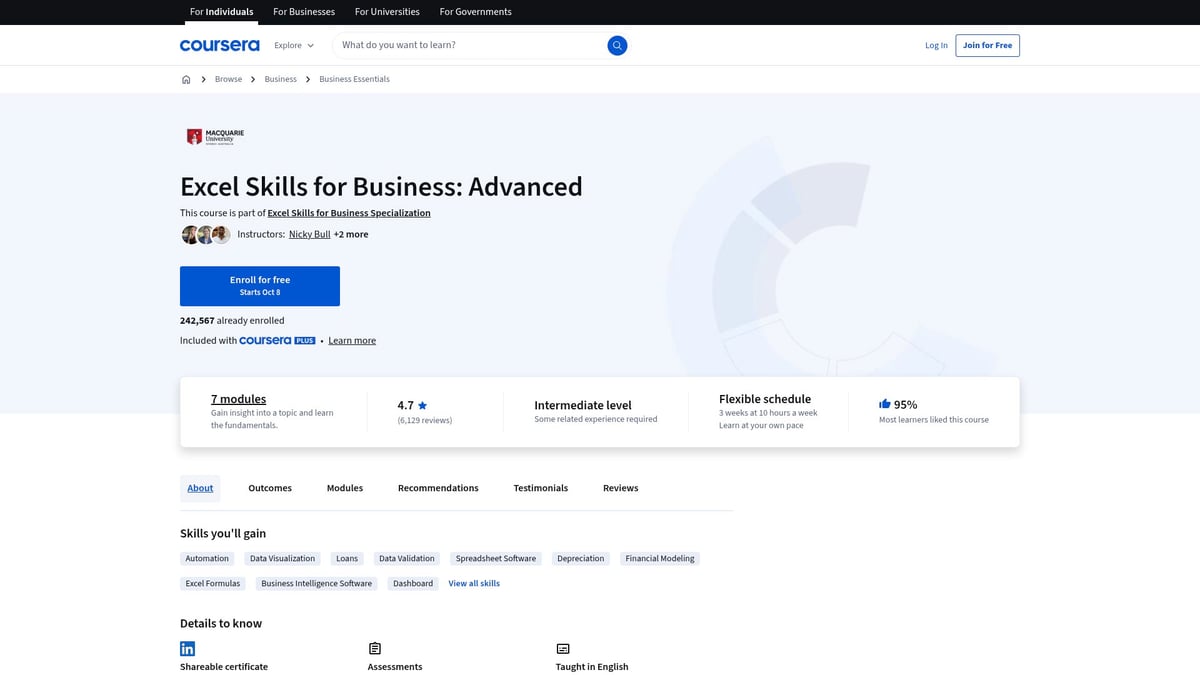Click the thumbs up icon near 95%
Screen dimensions: 1200x675
coord(884,403)
